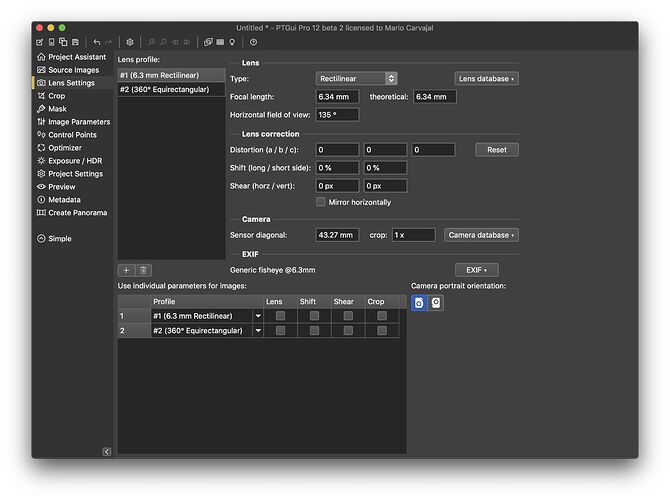Open the Create Panorama section

[x=77, y=212]
